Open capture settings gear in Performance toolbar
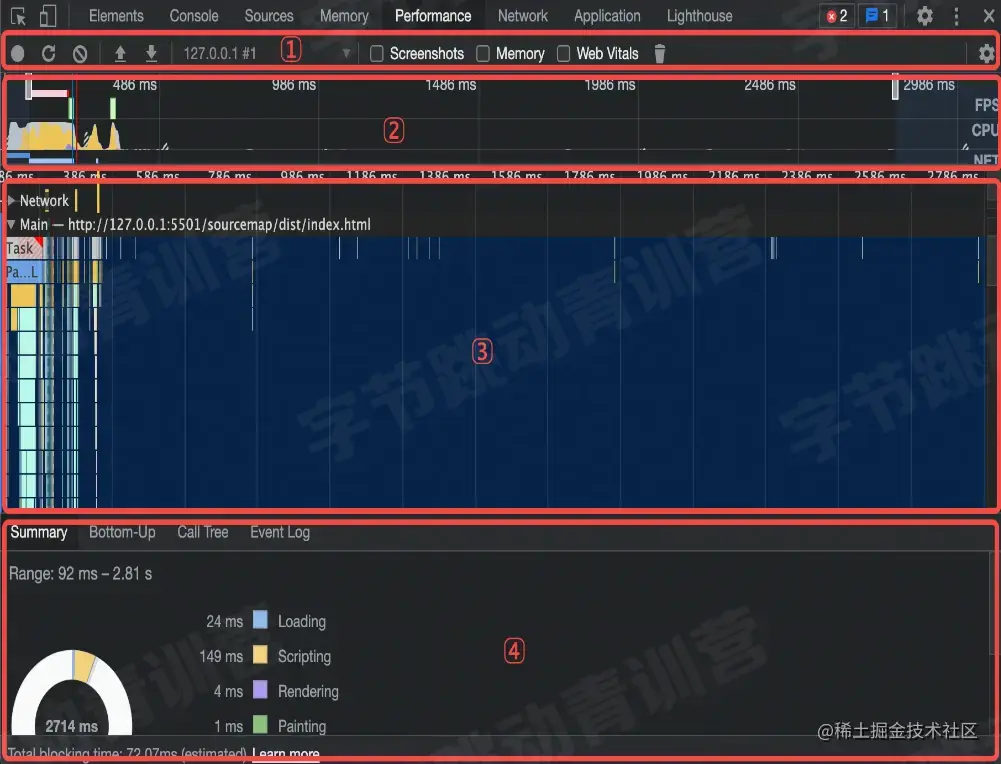Screen dimensions: 1001x764 point(986,54)
